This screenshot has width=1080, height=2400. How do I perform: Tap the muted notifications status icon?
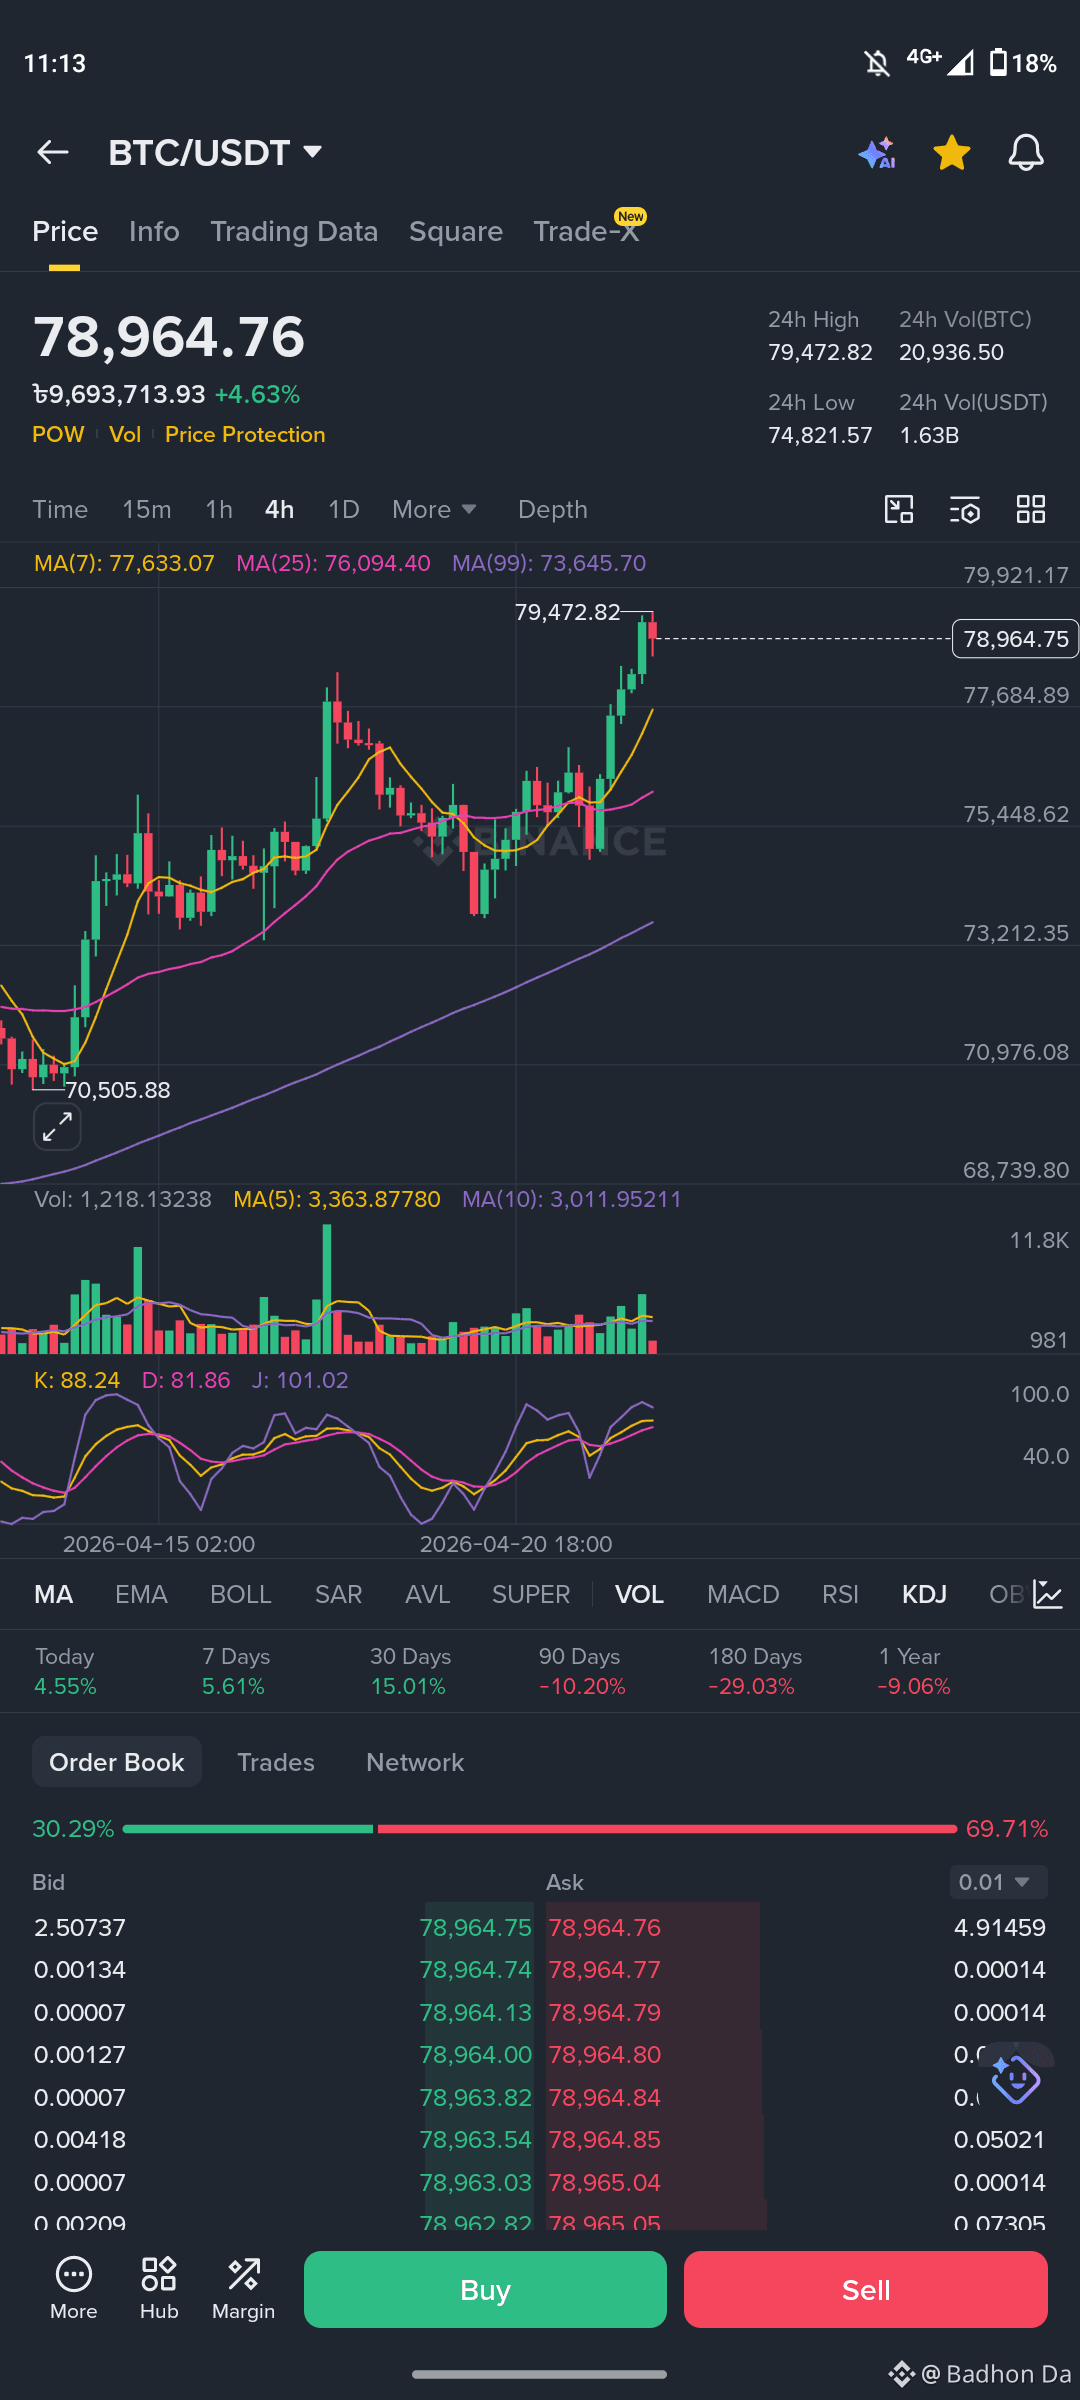(877, 64)
